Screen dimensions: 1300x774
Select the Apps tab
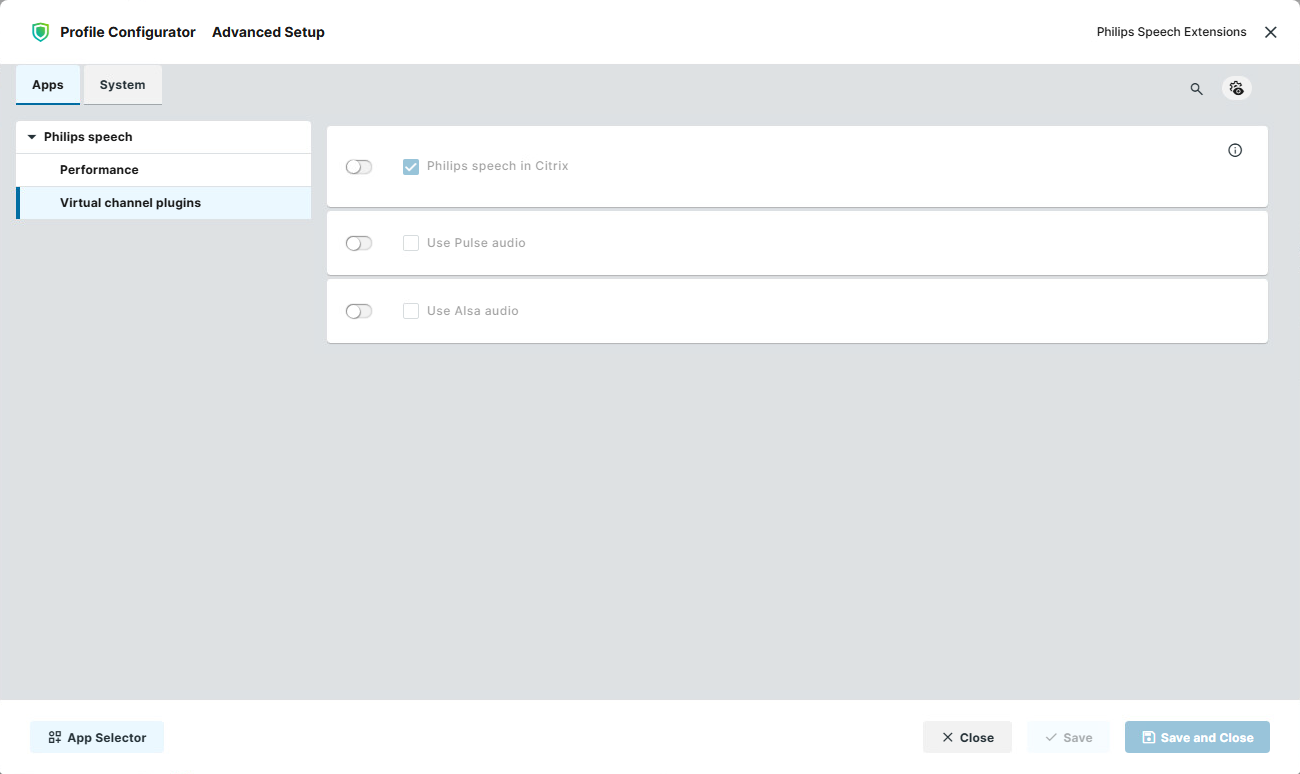point(48,85)
